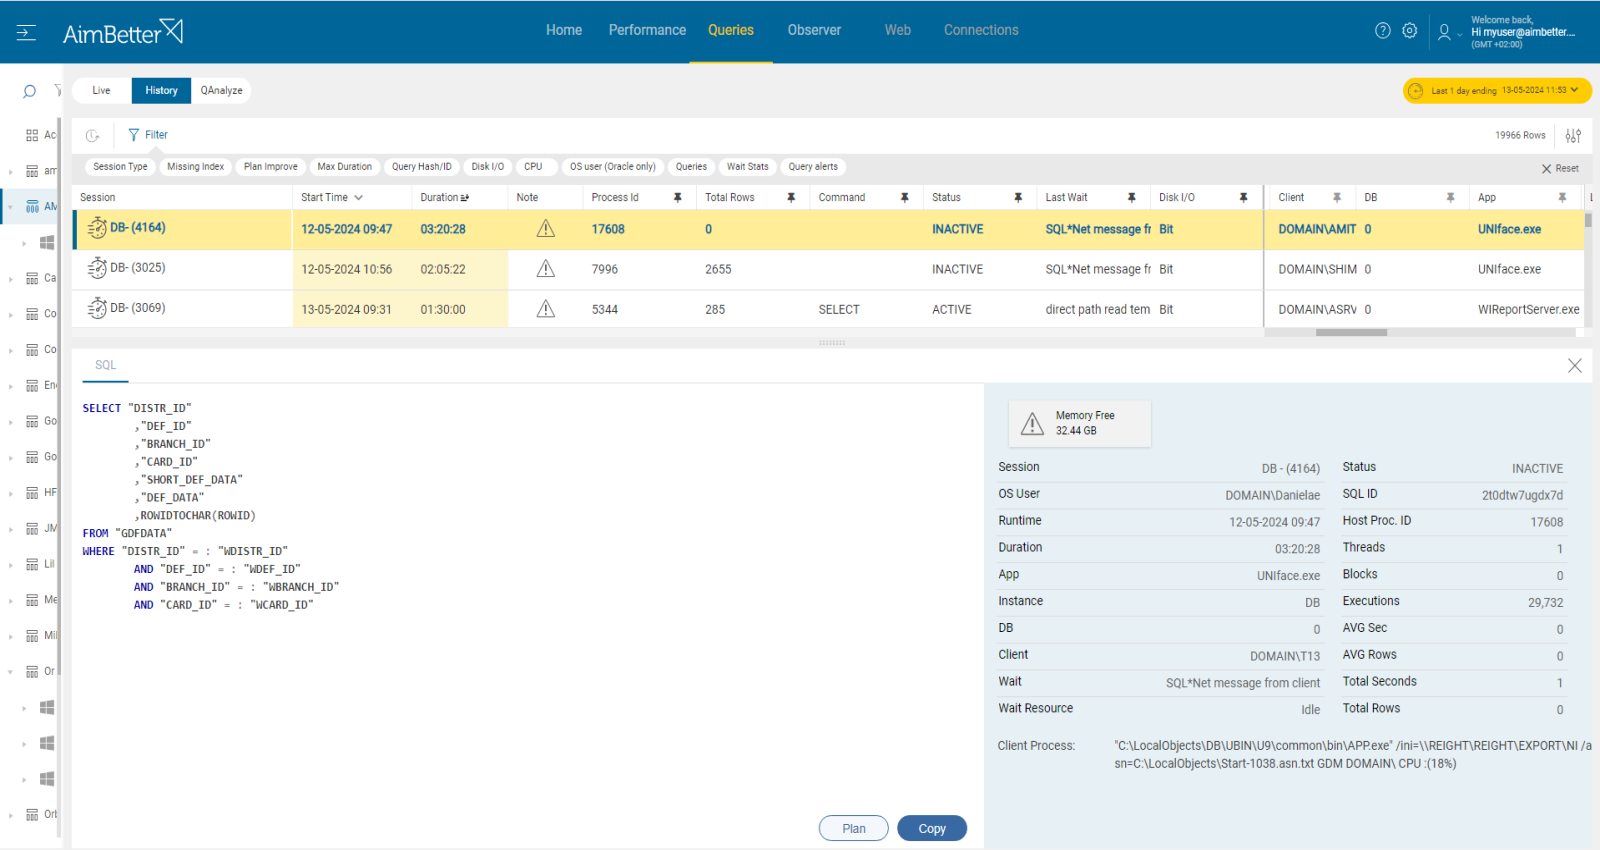This screenshot has height=850, width=1600.
Task: Toggle the Plan Improve filter chip
Action: 271,167
